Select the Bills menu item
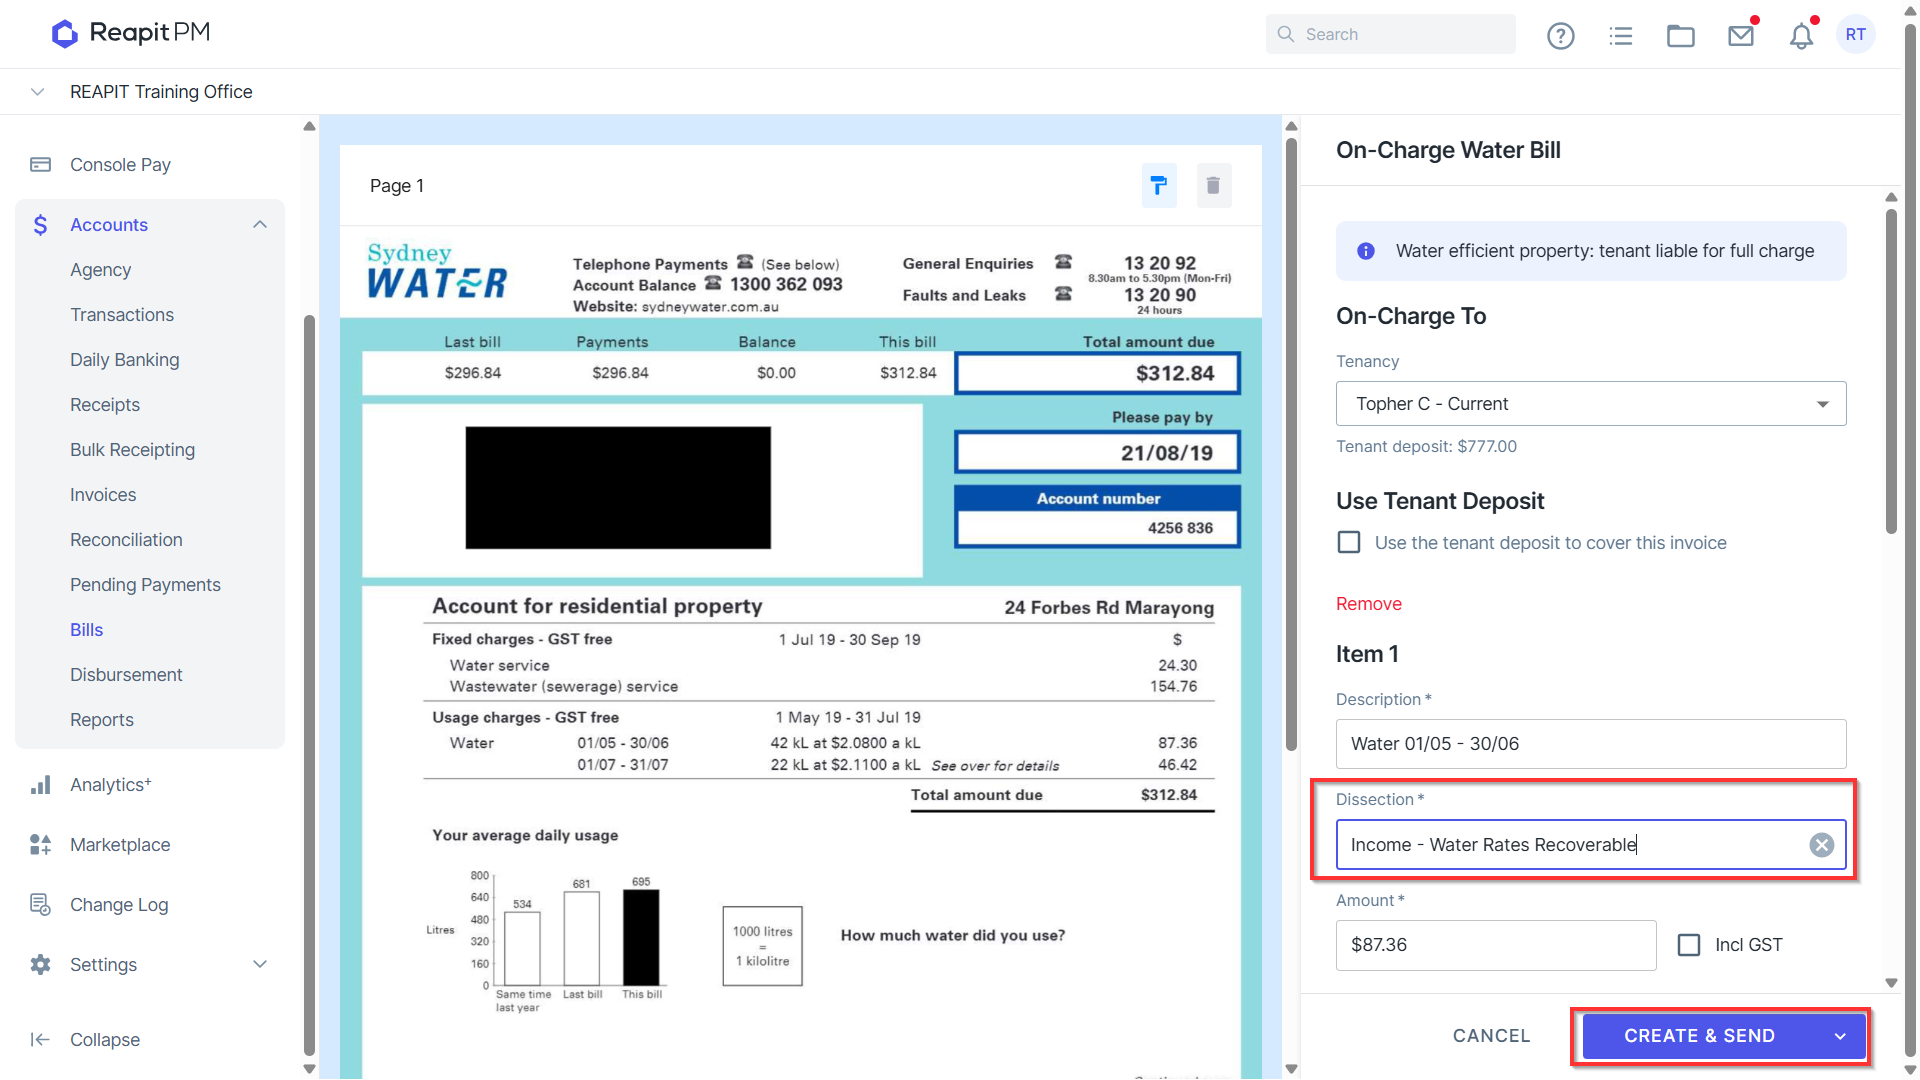Screen dimensions: 1920x1080 87,630
